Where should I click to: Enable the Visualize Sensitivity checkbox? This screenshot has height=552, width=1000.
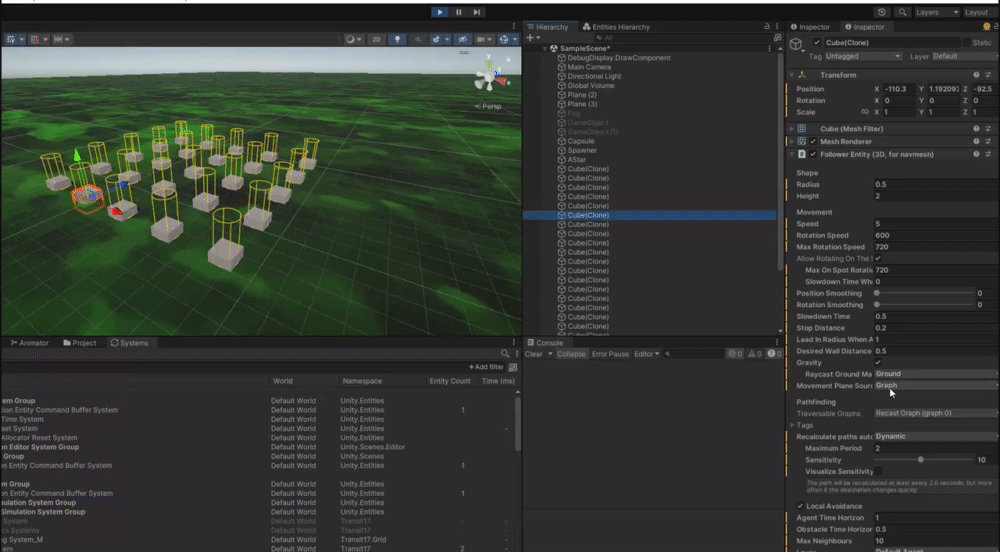pyautogui.click(x=878, y=471)
